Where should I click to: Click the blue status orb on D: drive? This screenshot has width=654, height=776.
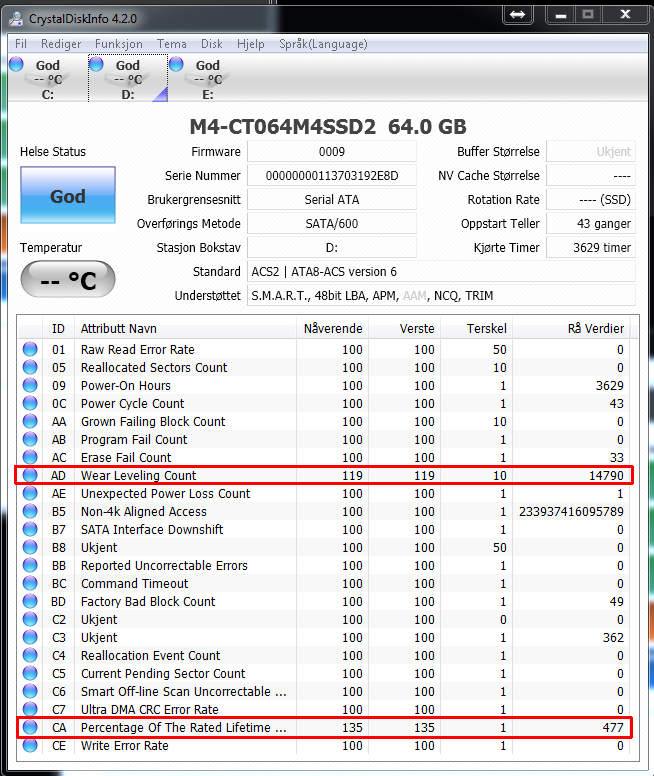click(x=96, y=64)
